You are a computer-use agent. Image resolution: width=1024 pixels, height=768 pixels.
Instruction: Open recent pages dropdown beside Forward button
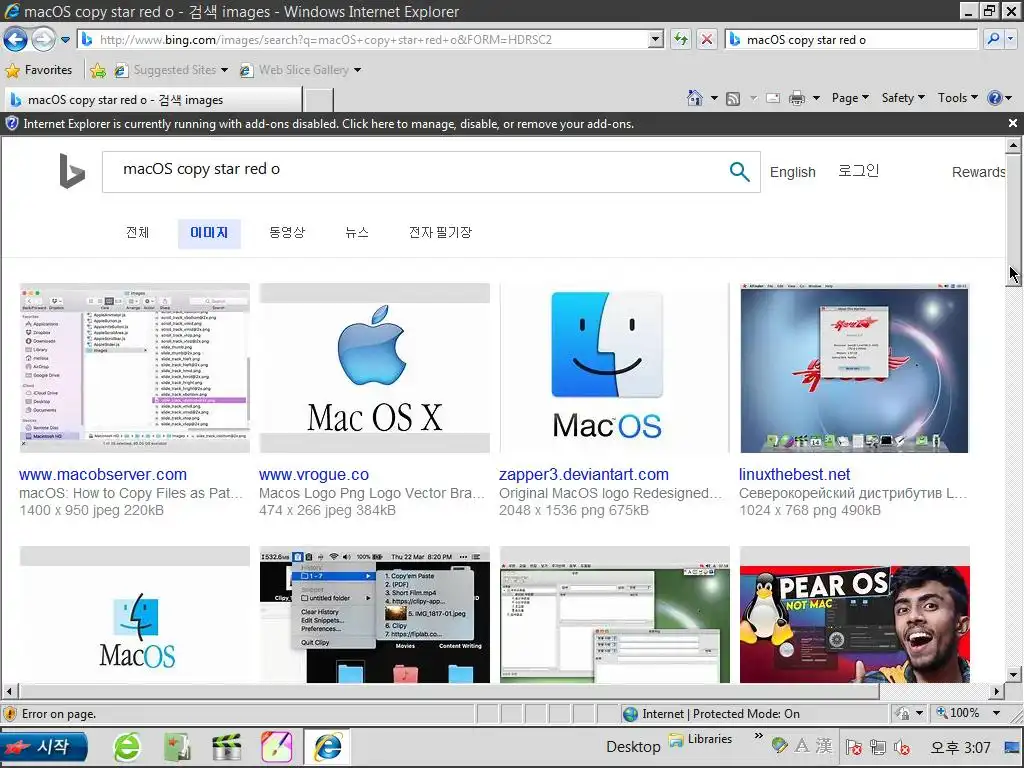pyautogui.click(x=65, y=40)
